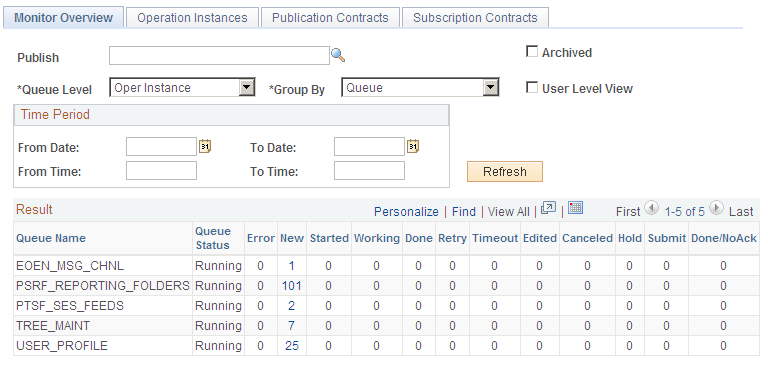Viewport: 768px width, 366px height.
Task: Open the New count 1 for EOEN_MSG_CHNL
Action: pyautogui.click(x=292, y=266)
